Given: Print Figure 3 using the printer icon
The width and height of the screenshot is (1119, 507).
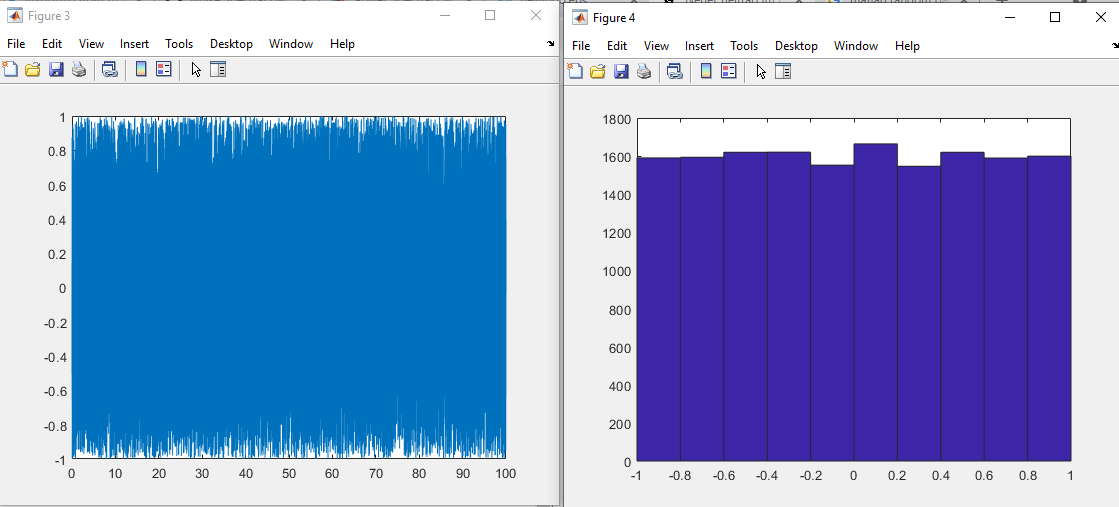Looking at the screenshot, I should coord(79,69).
